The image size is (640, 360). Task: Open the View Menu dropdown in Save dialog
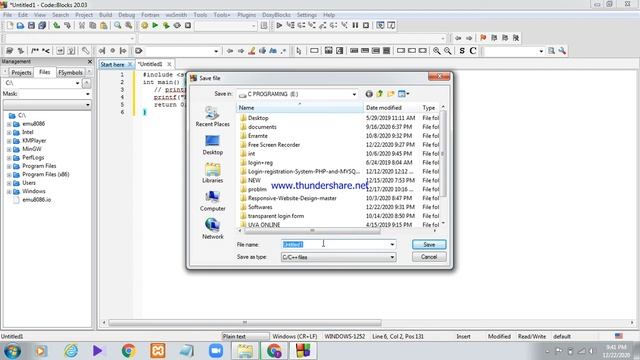(x=404, y=94)
